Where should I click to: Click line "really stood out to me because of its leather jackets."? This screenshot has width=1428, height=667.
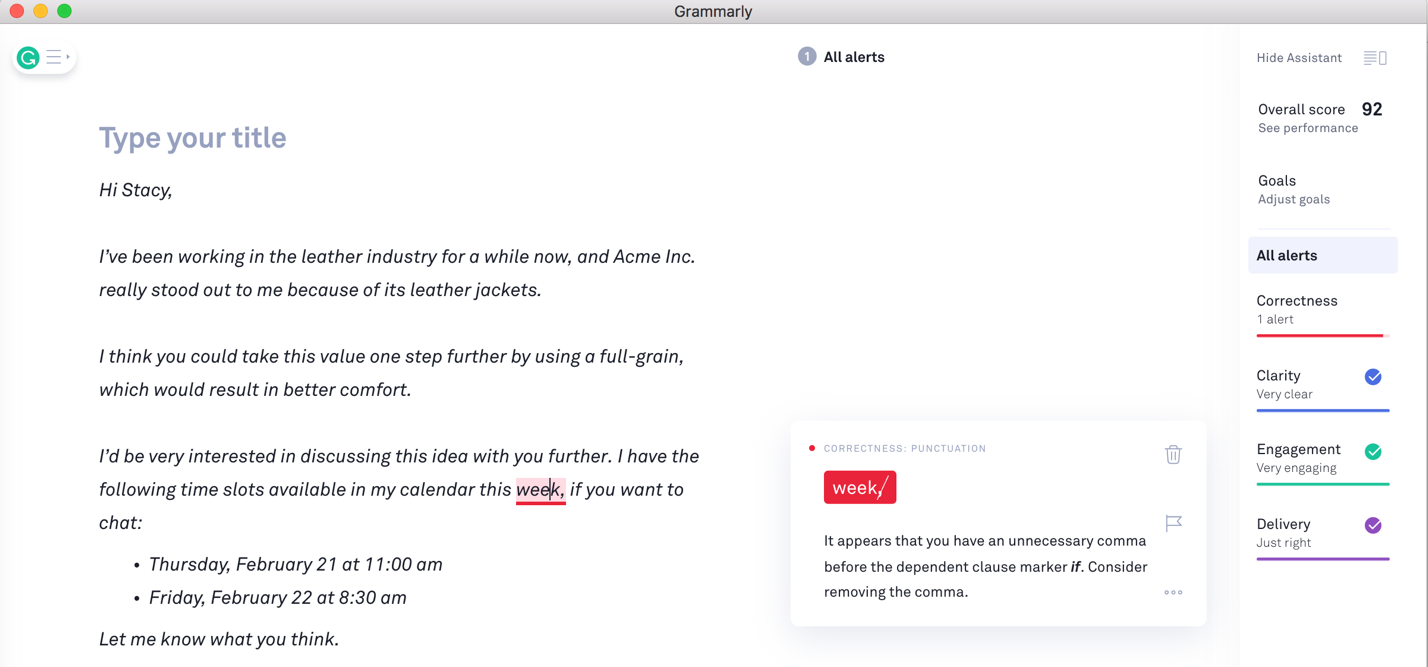(320, 290)
